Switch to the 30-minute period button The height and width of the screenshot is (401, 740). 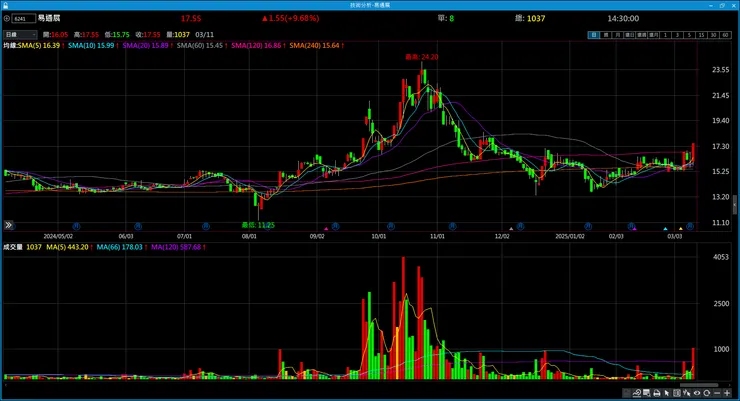point(713,35)
